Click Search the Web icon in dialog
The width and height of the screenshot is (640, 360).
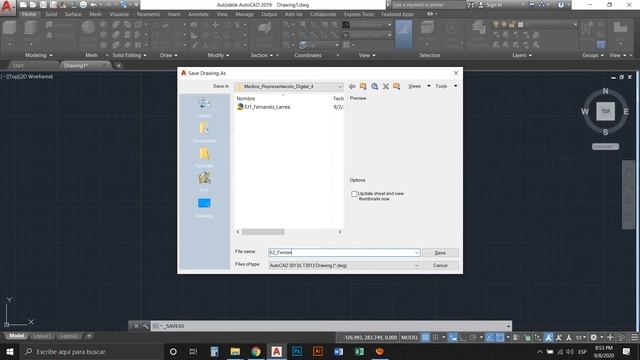374,86
